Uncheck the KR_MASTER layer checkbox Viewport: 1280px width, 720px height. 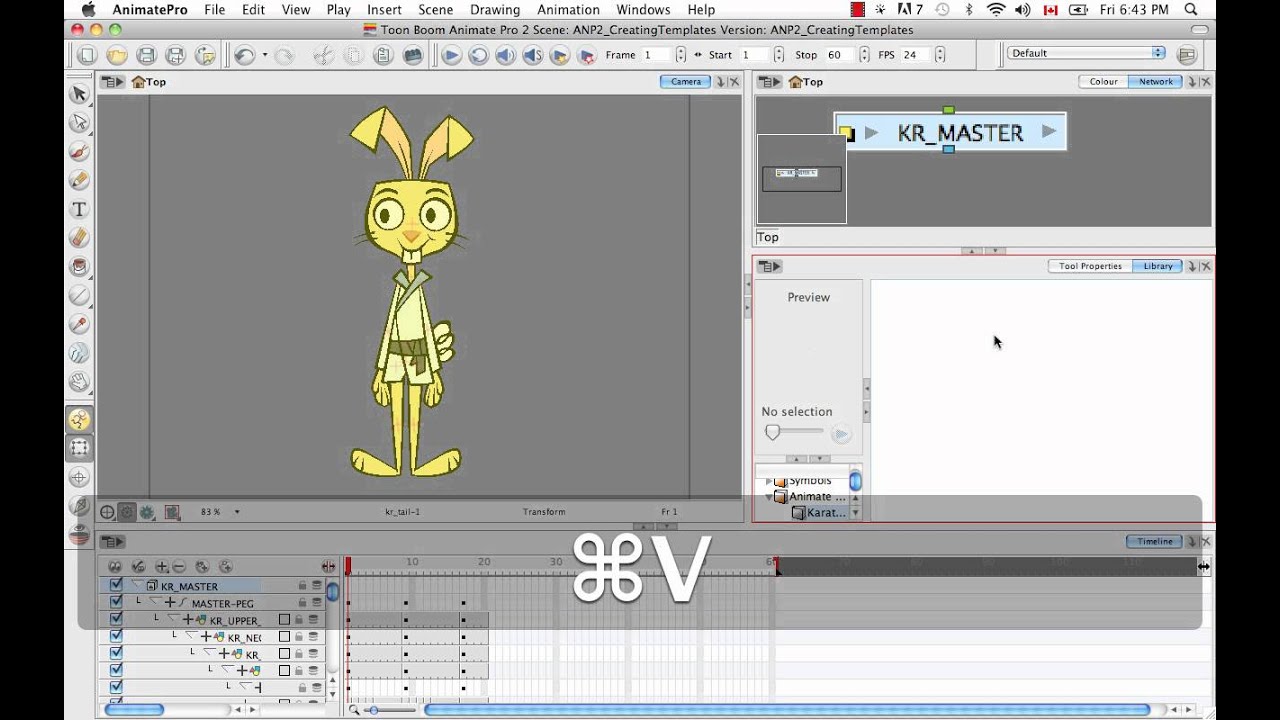pos(116,586)
